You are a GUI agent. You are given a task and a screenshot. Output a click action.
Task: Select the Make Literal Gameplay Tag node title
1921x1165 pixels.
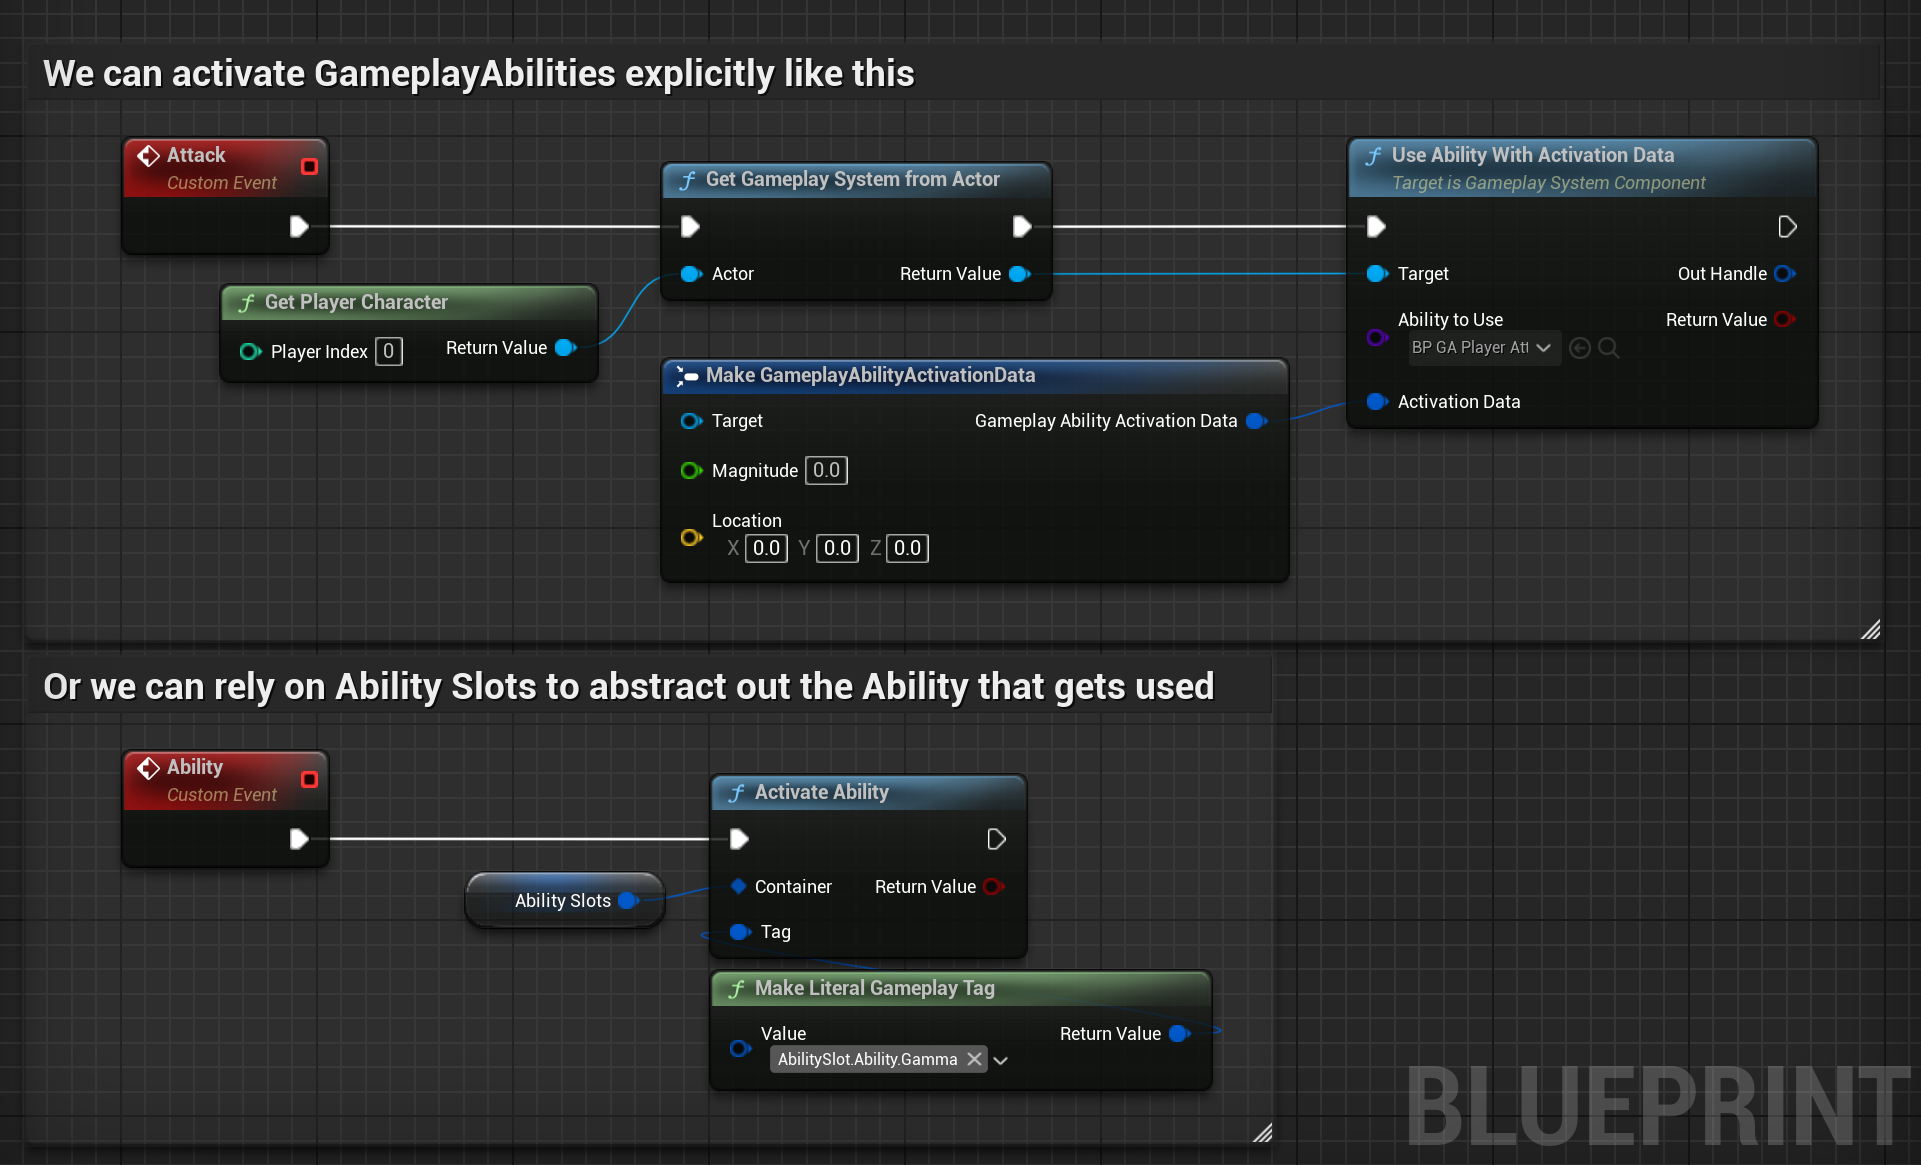point(874,989)
